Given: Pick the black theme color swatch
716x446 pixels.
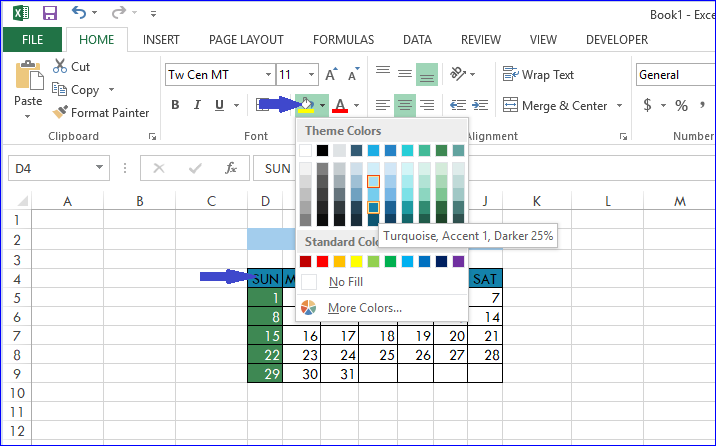Looking at the screenshot, I should point(322,150).
